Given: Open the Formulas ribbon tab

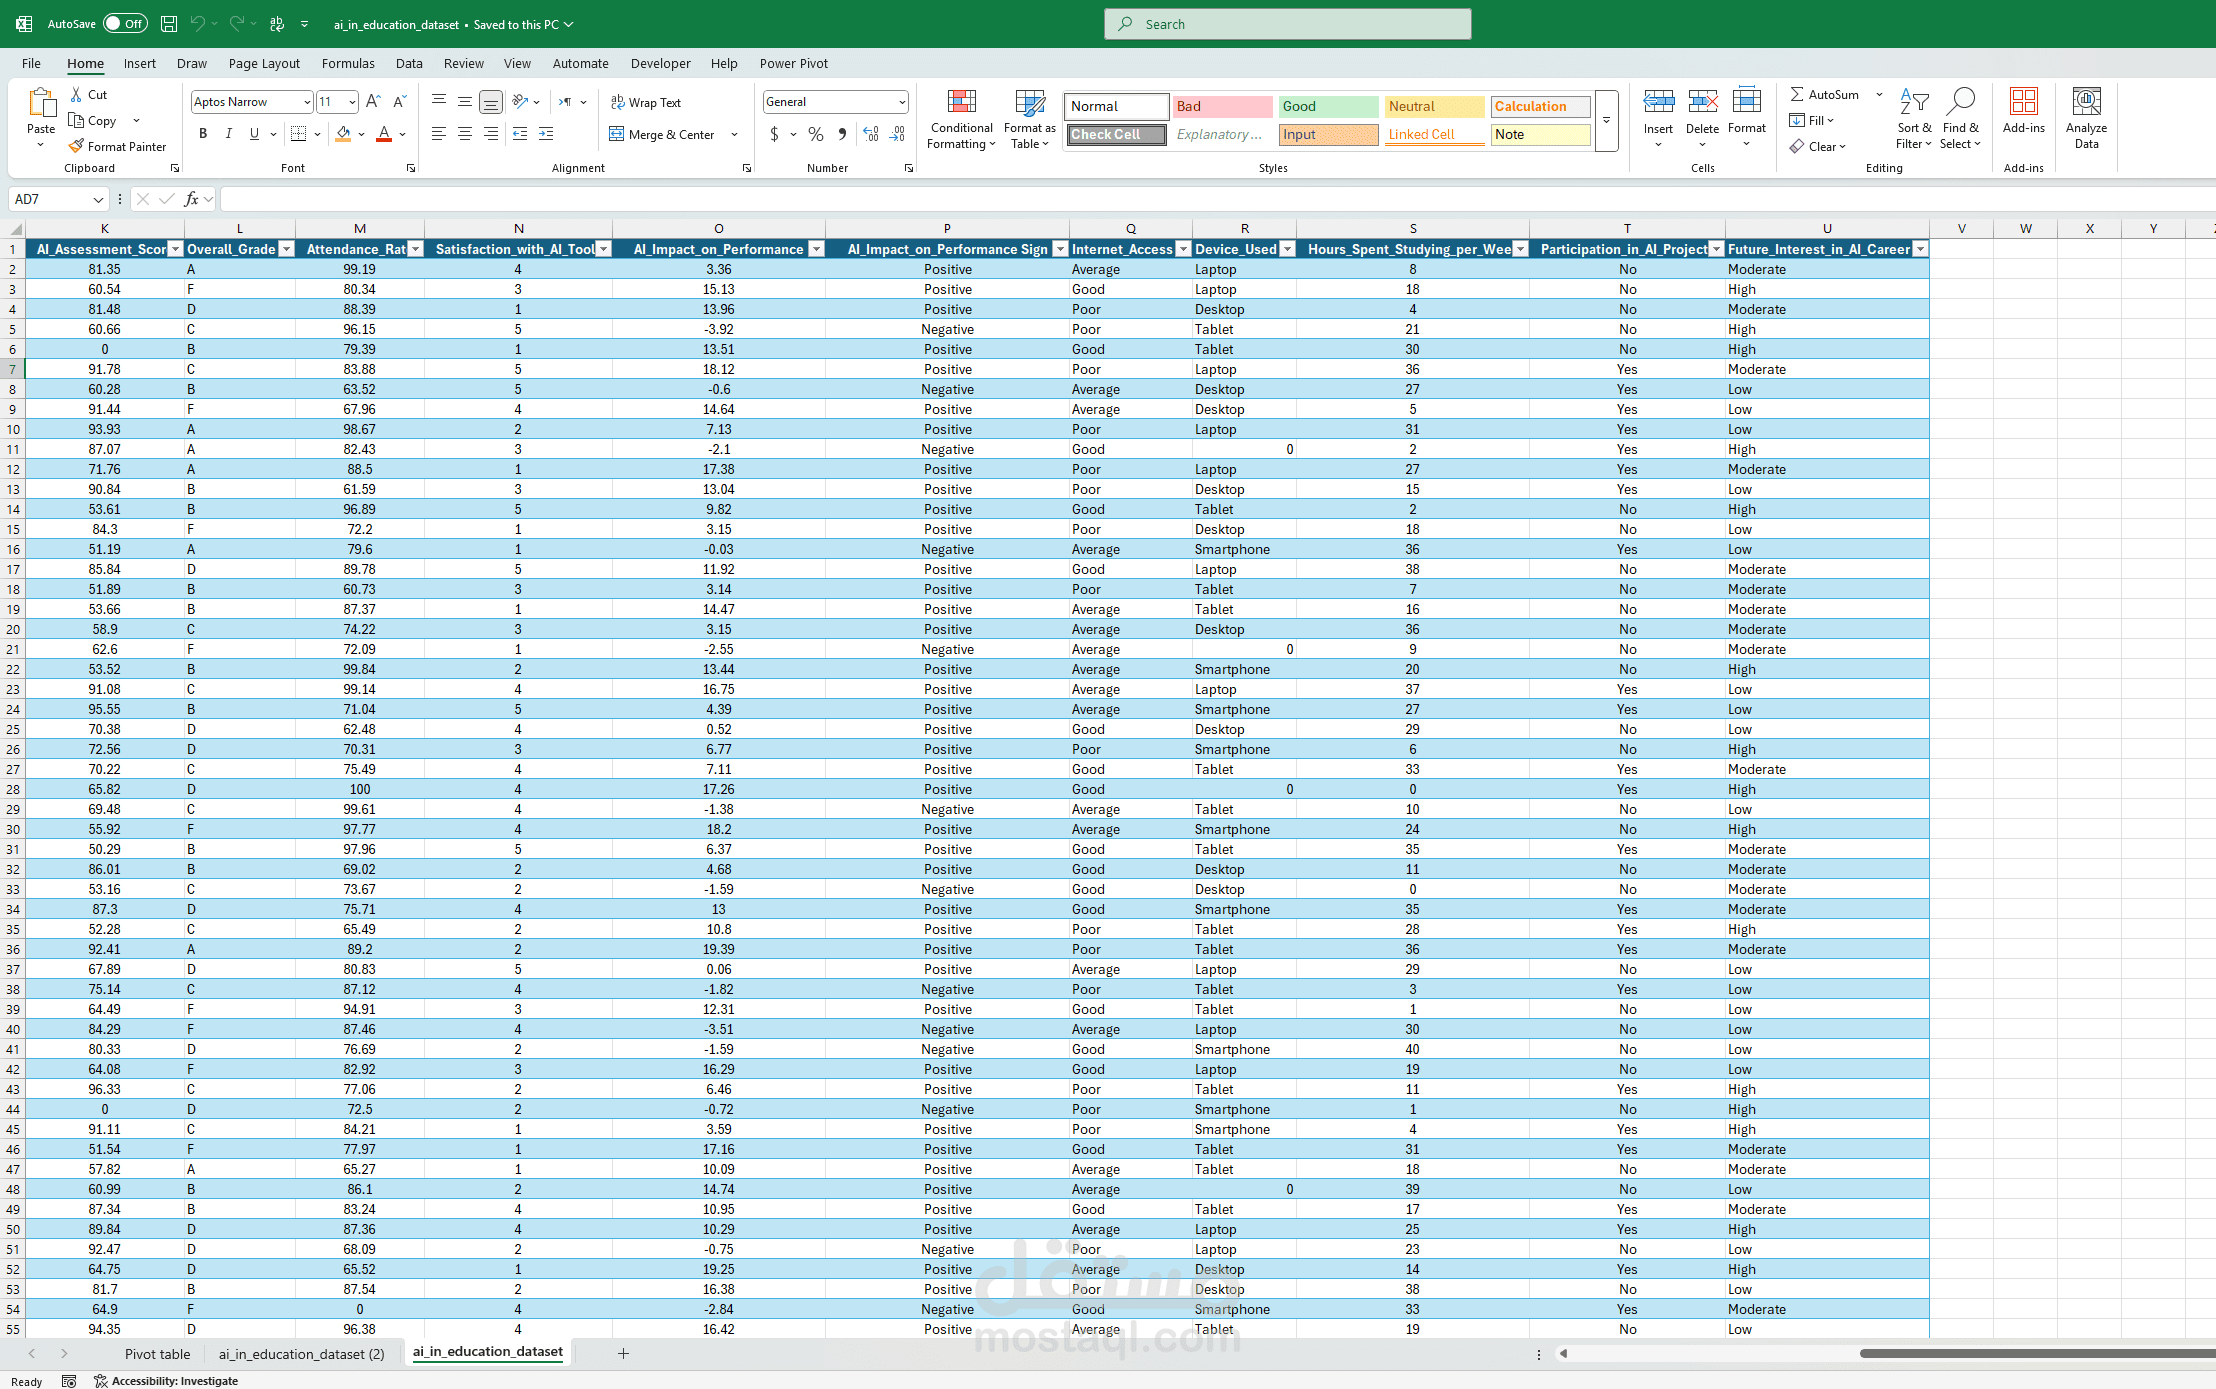Looking at the screenshot, I should tap(348, 63).
